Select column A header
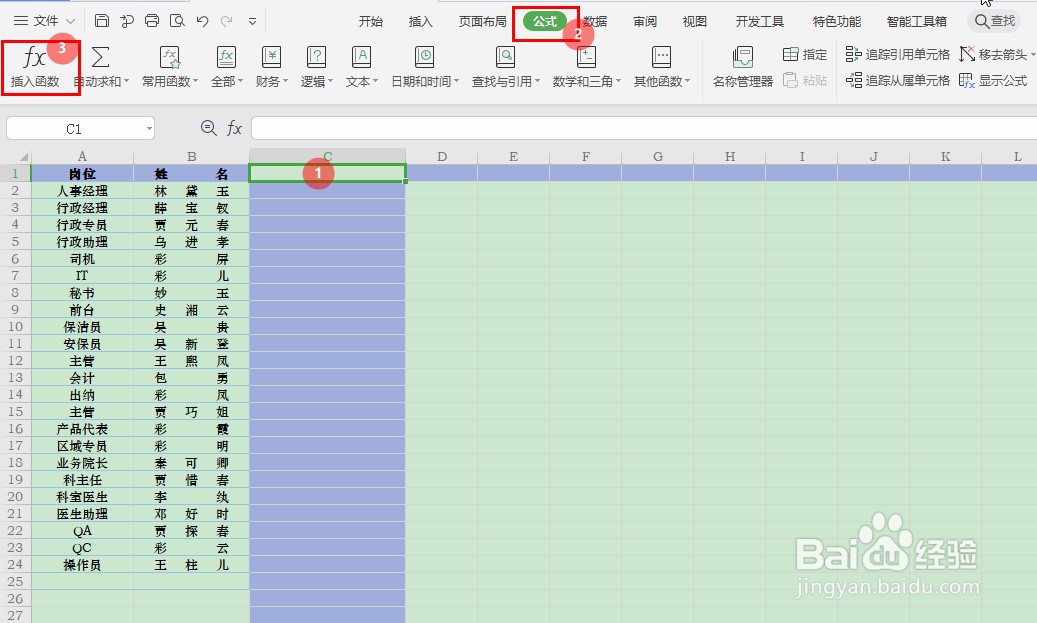Screen dimensions: 1037x623 (82, 157)
